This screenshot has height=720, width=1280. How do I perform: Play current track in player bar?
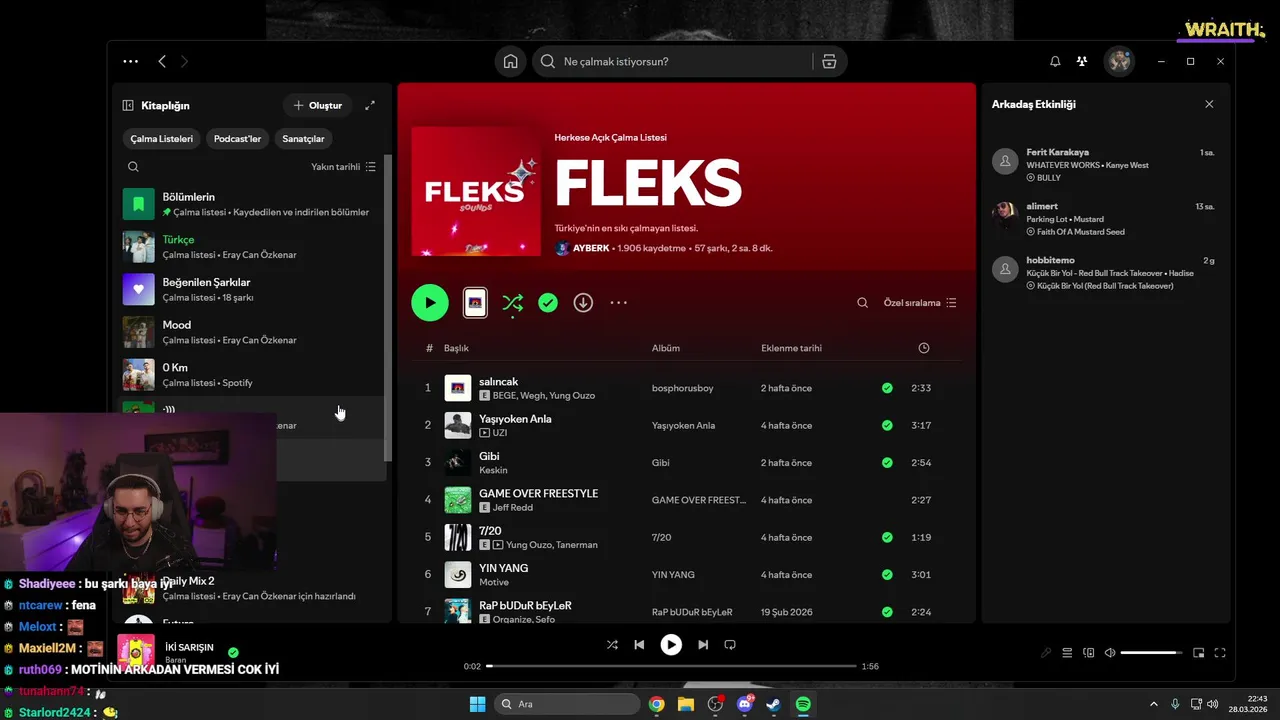tap(671, 645)
